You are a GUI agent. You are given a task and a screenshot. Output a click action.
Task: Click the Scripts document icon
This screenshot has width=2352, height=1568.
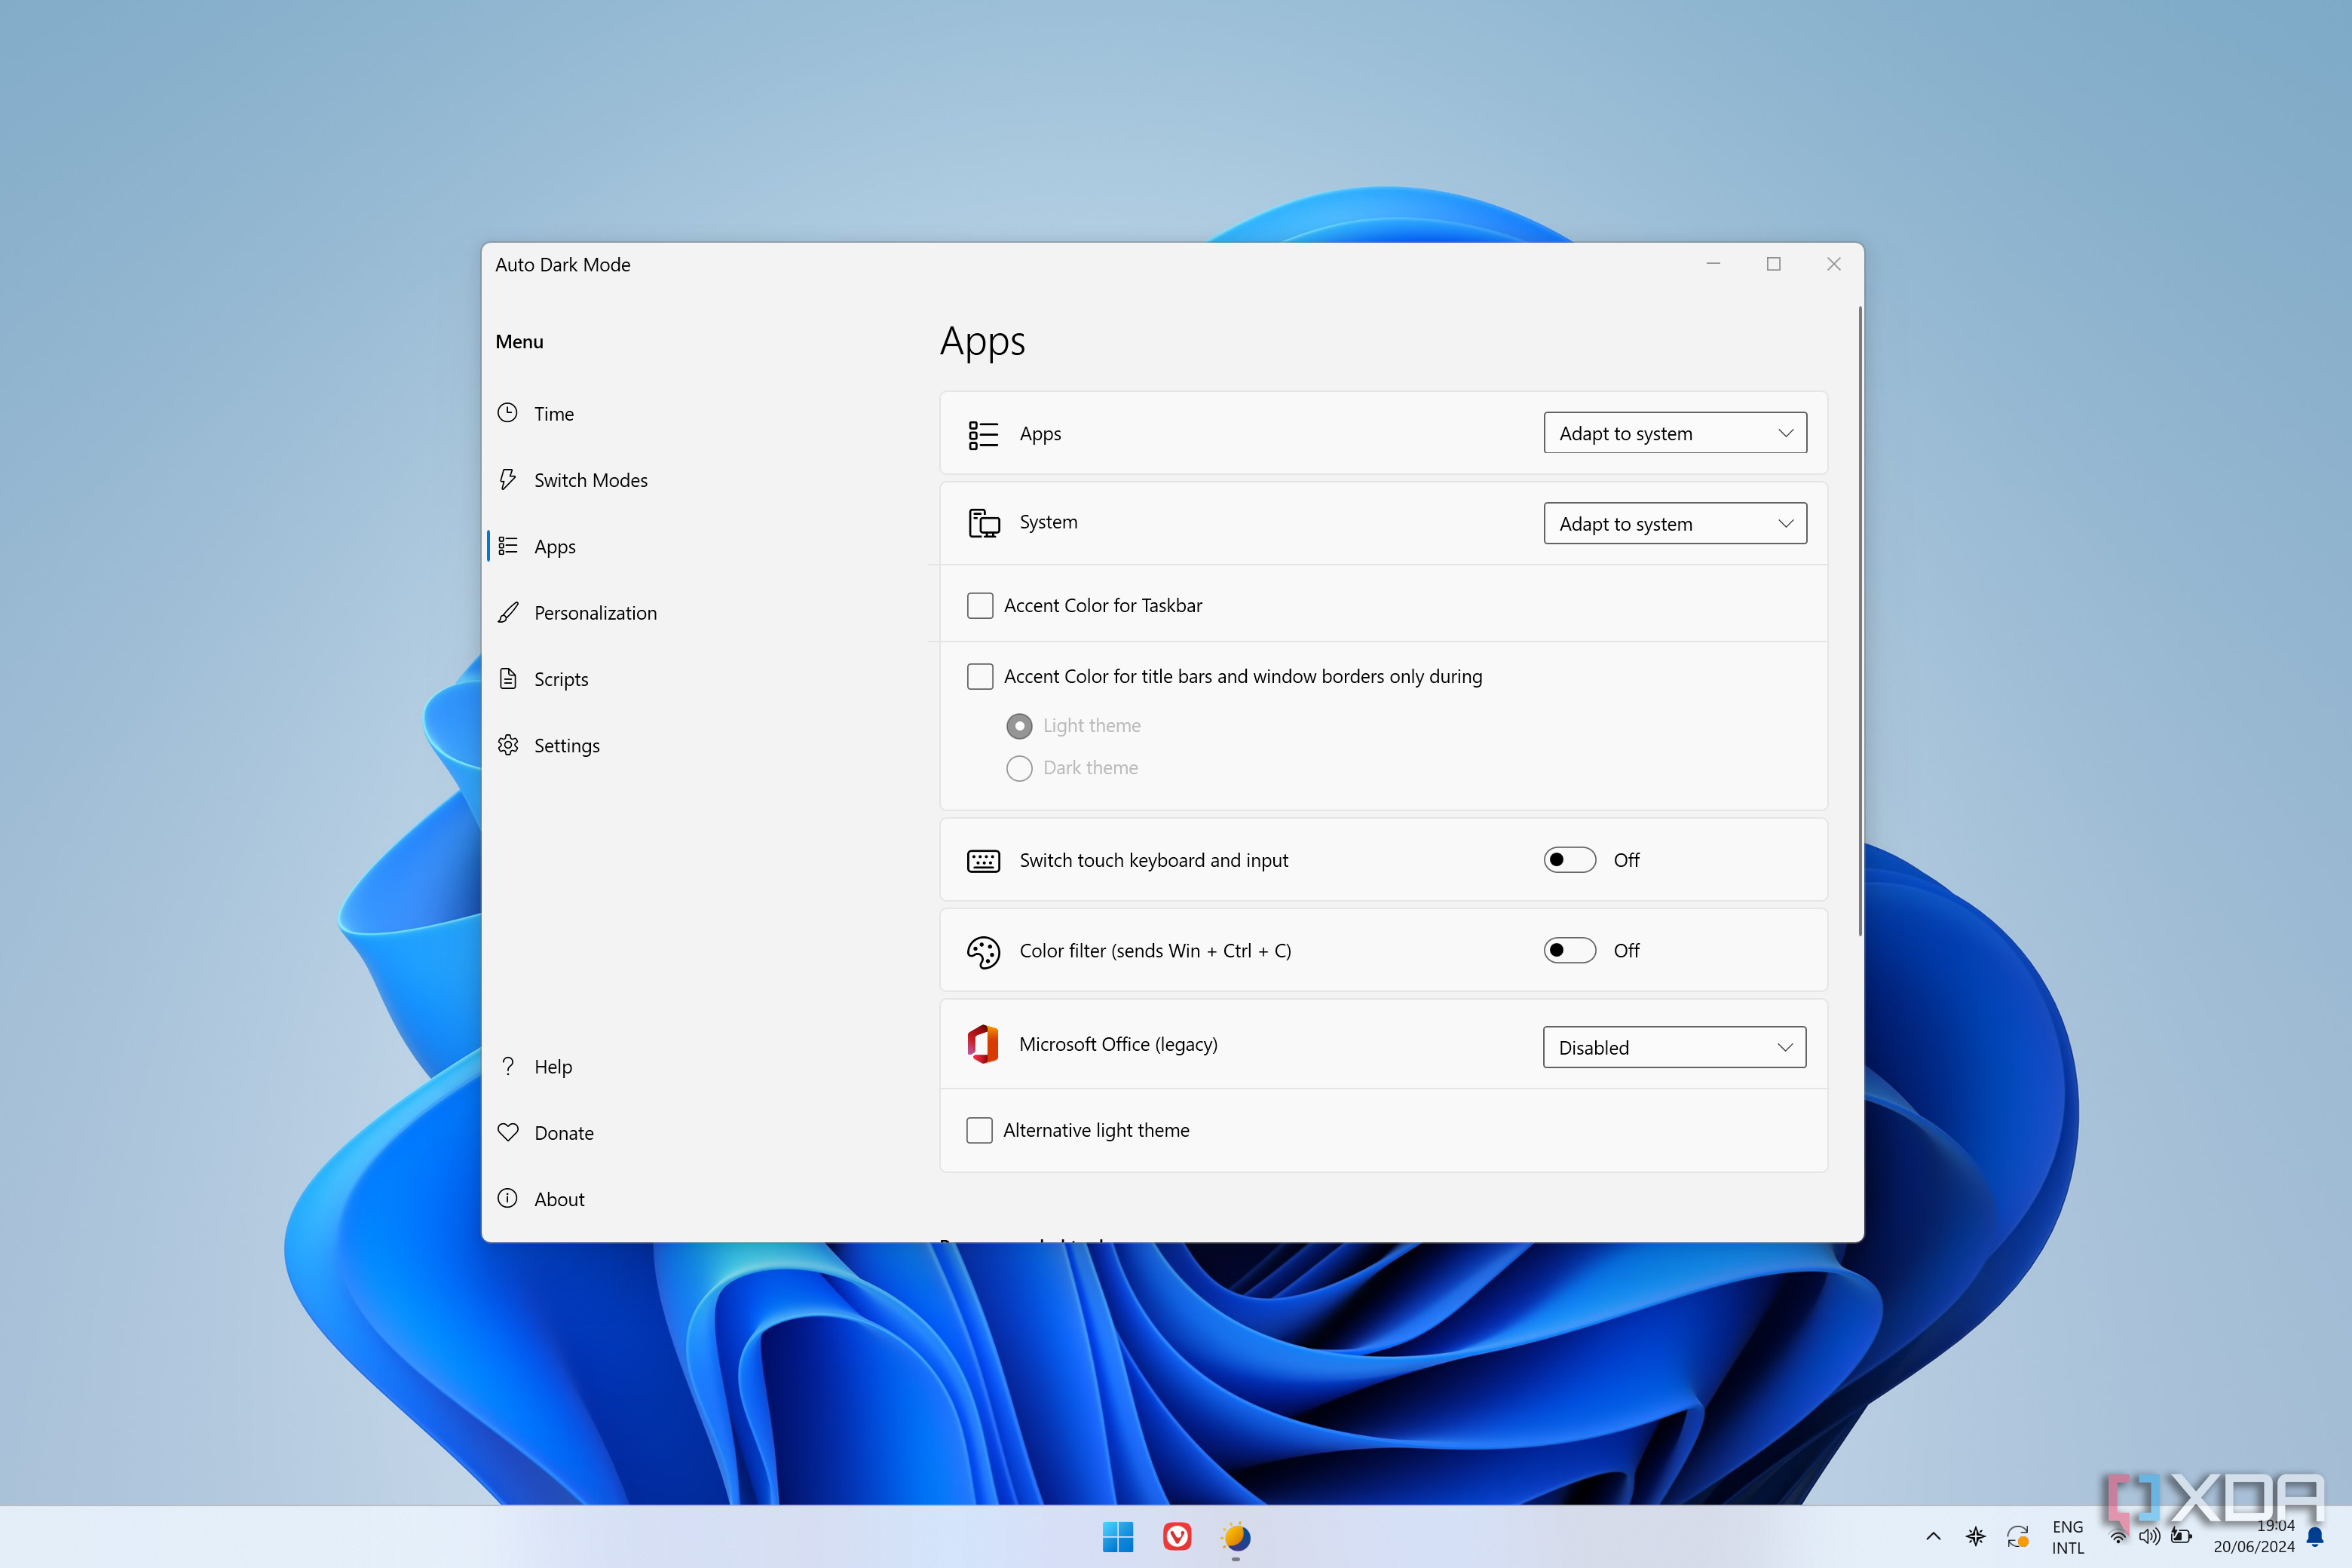508,679
